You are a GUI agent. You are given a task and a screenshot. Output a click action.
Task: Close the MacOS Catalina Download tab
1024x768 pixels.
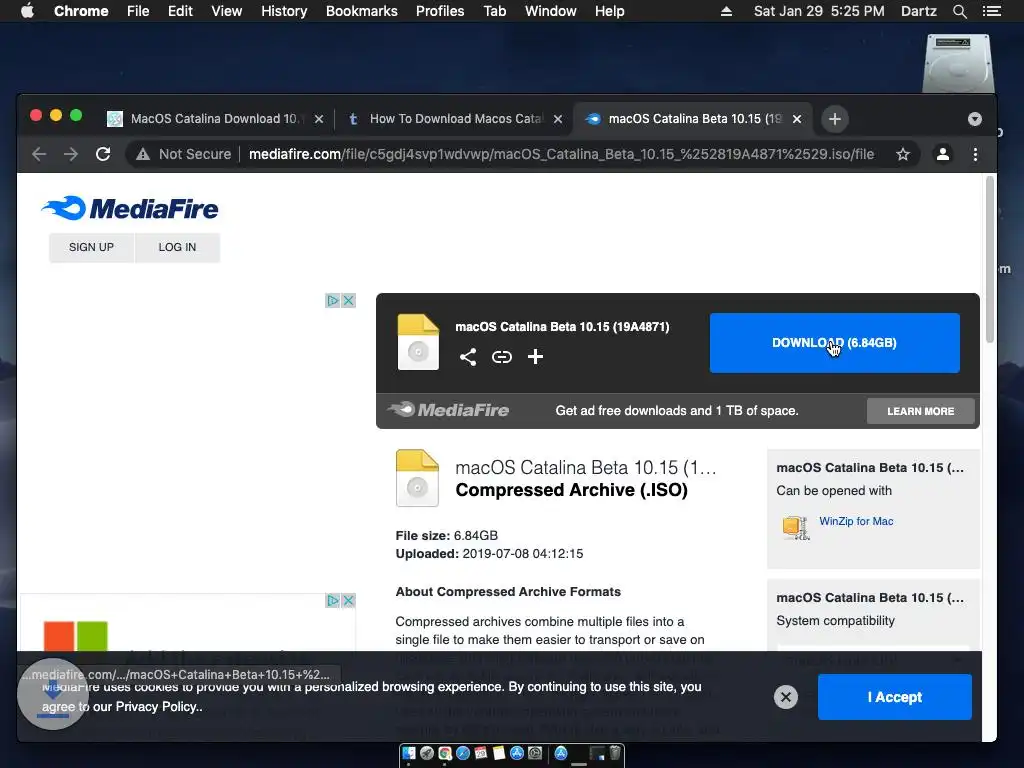pos(319,119)
